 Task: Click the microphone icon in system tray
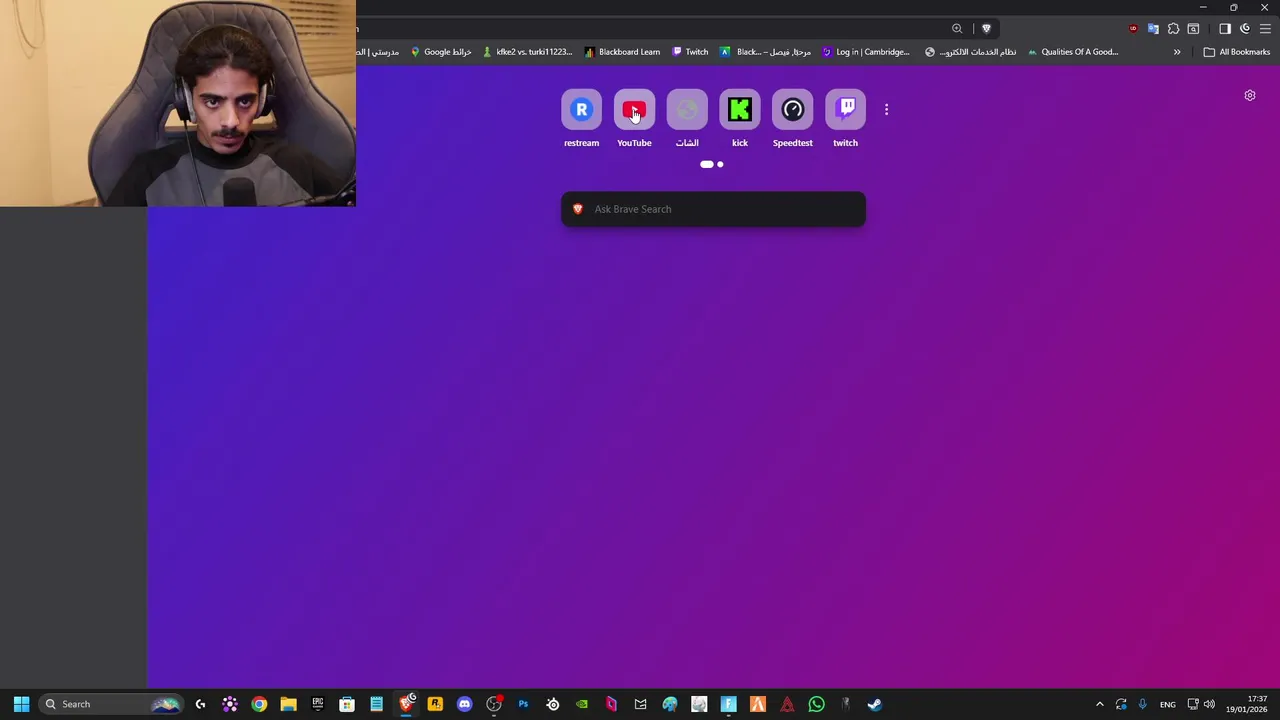point(1142,704)
